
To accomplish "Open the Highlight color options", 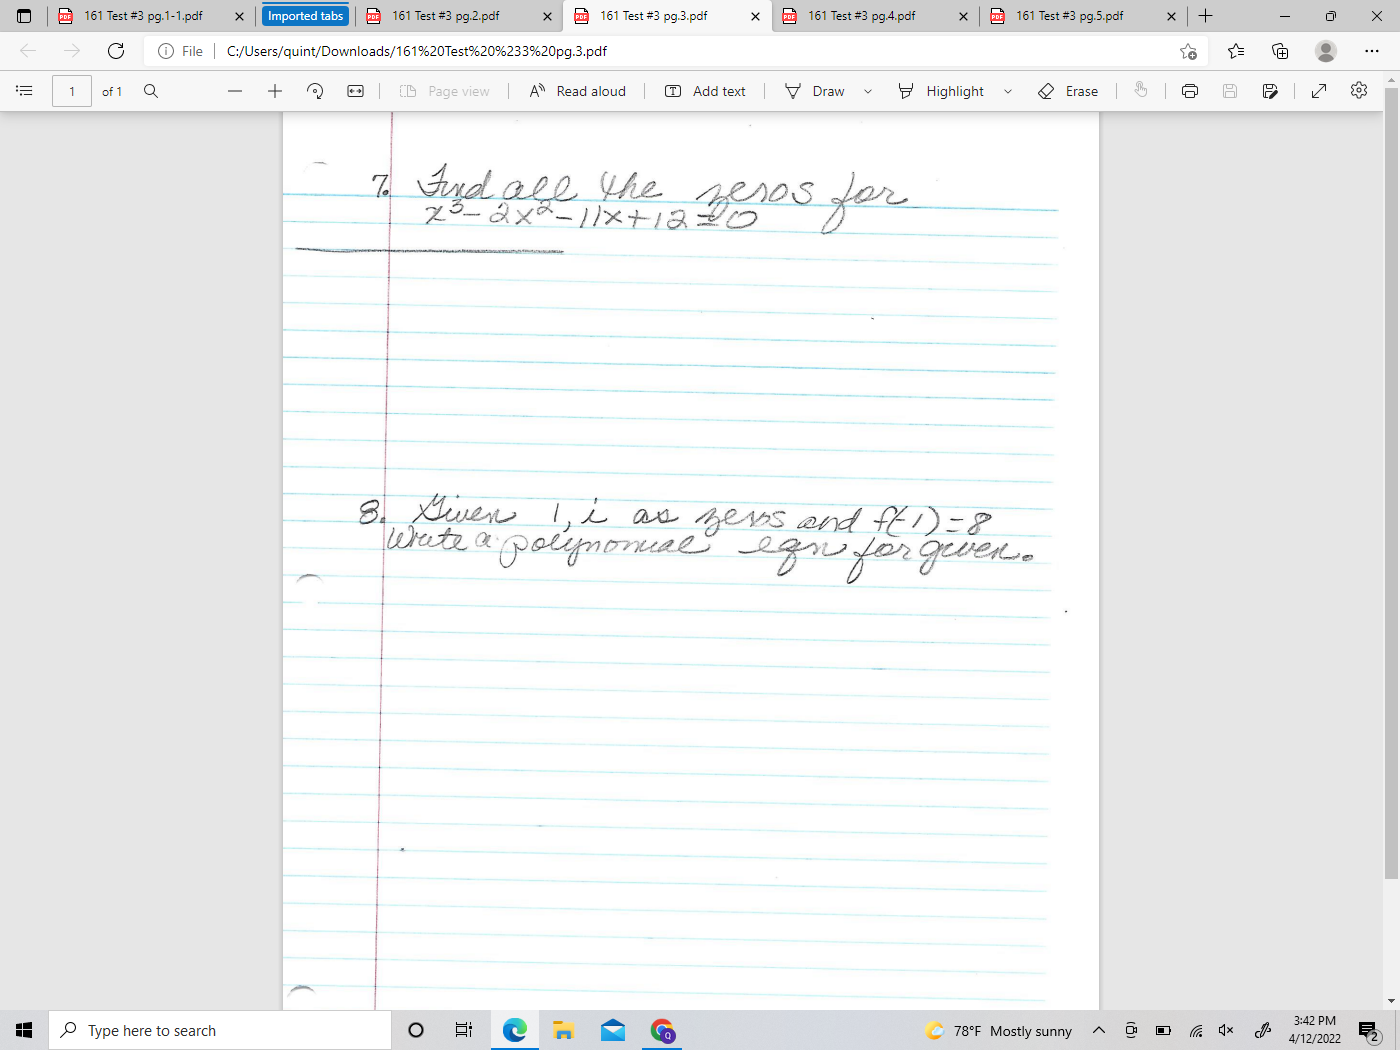I will click(x=1007, y=91).
